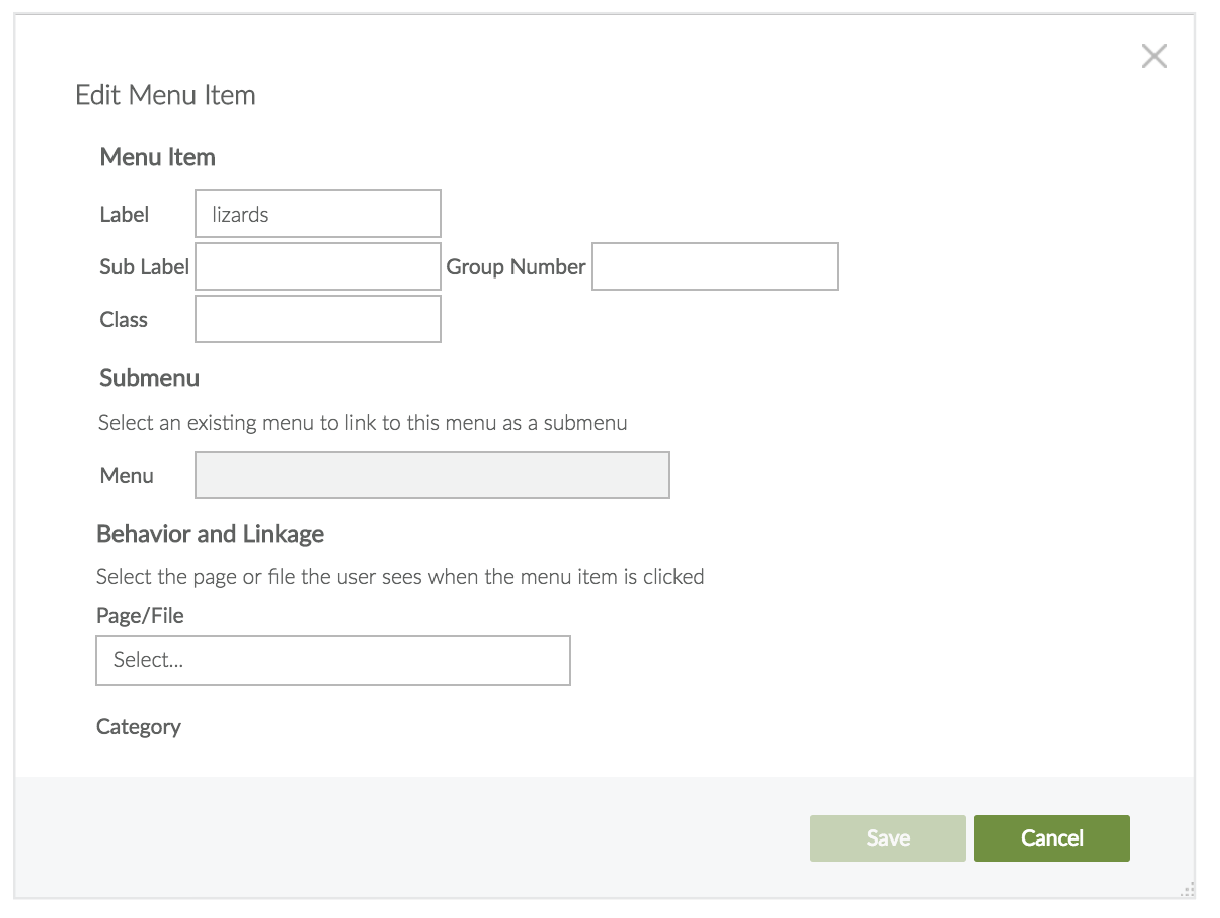Close the Edit Menu Item dialog
The image size is (1220, 918).
1154,57
